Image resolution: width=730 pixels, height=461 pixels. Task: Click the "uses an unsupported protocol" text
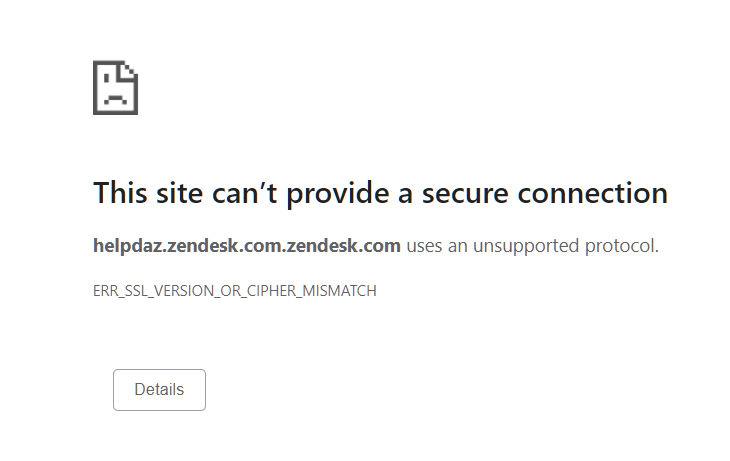[x=532, y=245]
